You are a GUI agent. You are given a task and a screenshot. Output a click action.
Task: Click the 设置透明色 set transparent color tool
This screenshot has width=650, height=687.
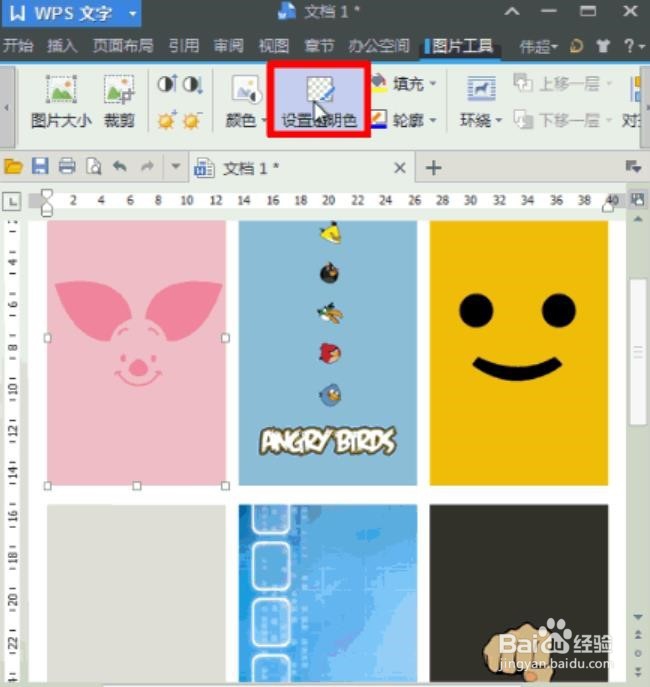coord(319,102)
